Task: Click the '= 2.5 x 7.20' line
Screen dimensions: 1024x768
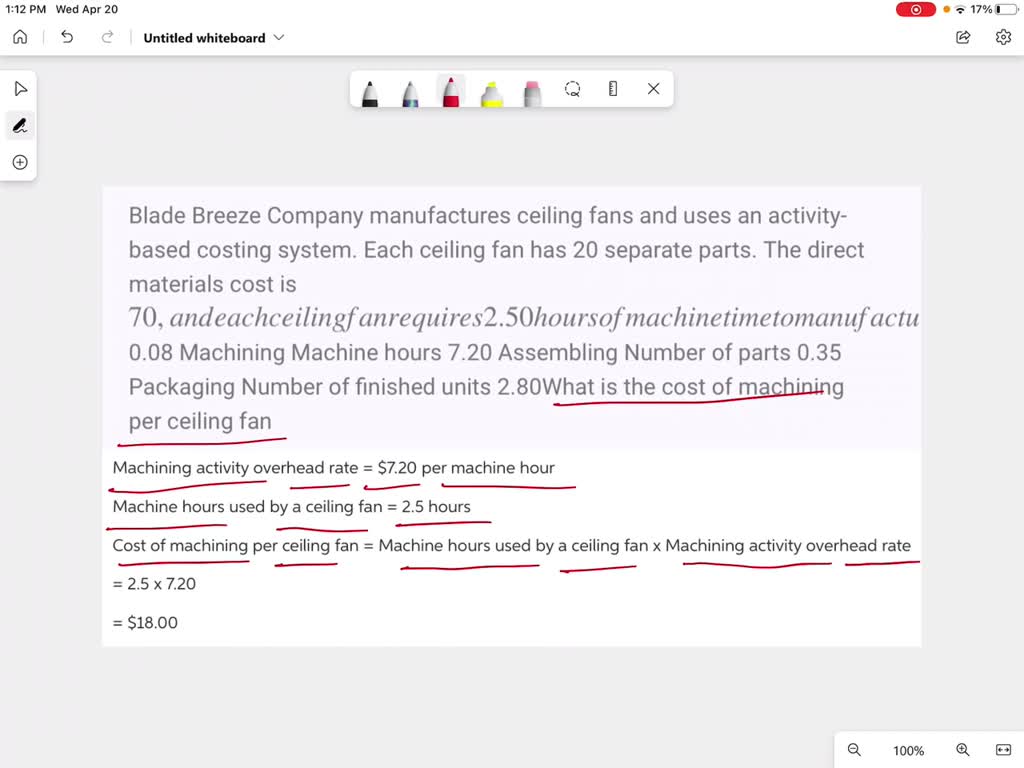Action: [154, 584]
